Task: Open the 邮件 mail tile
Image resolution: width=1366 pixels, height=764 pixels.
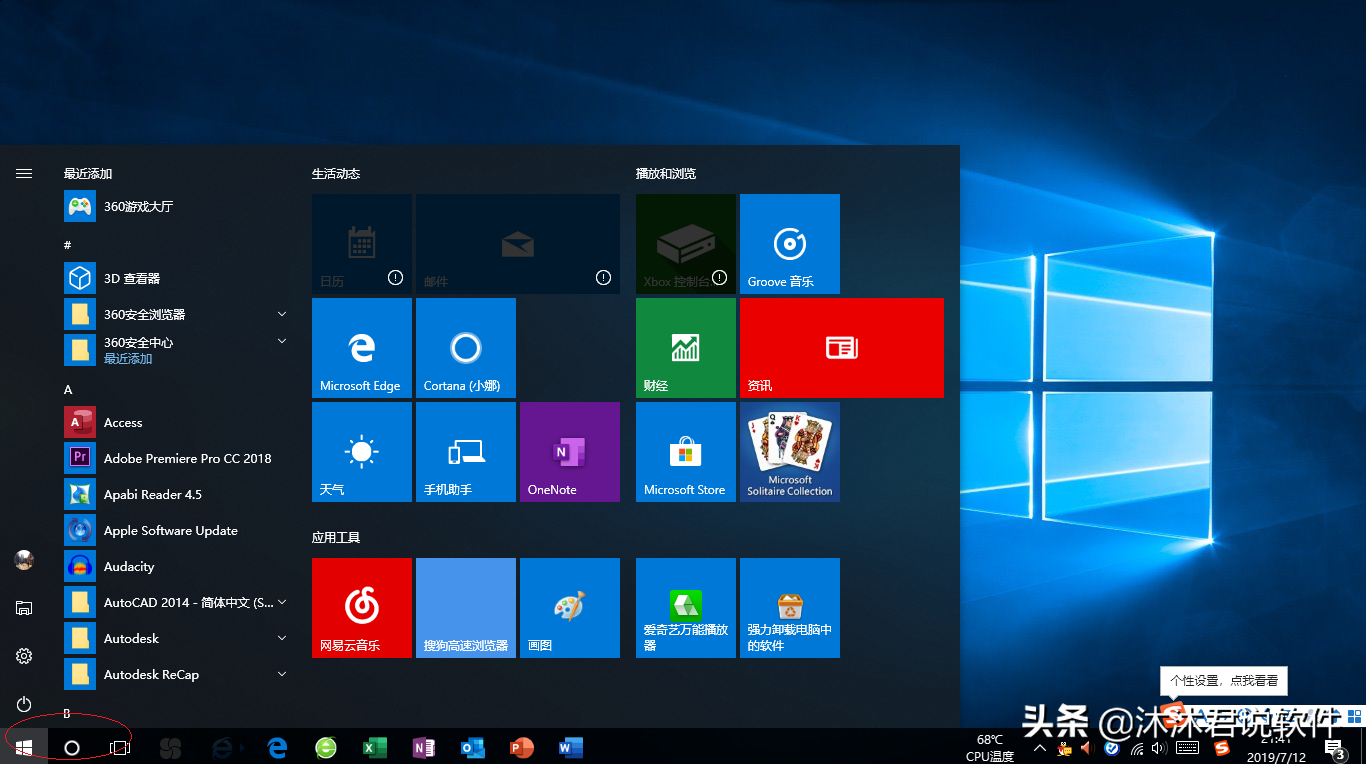Action: pyautogui.click(x=518, y=244)
